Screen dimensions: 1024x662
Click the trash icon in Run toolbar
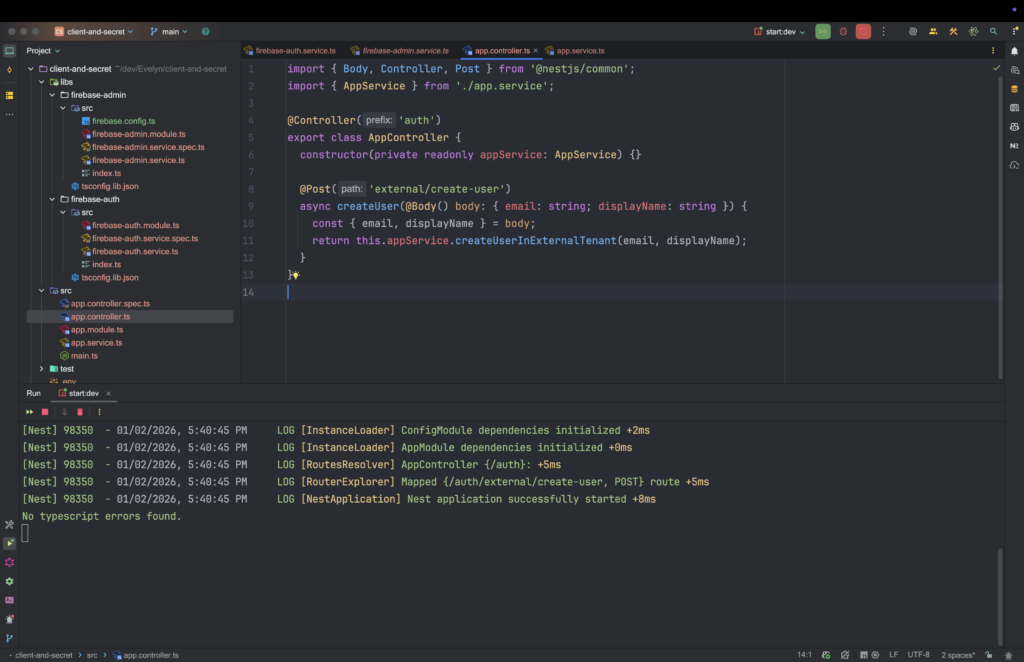point(80,411)
